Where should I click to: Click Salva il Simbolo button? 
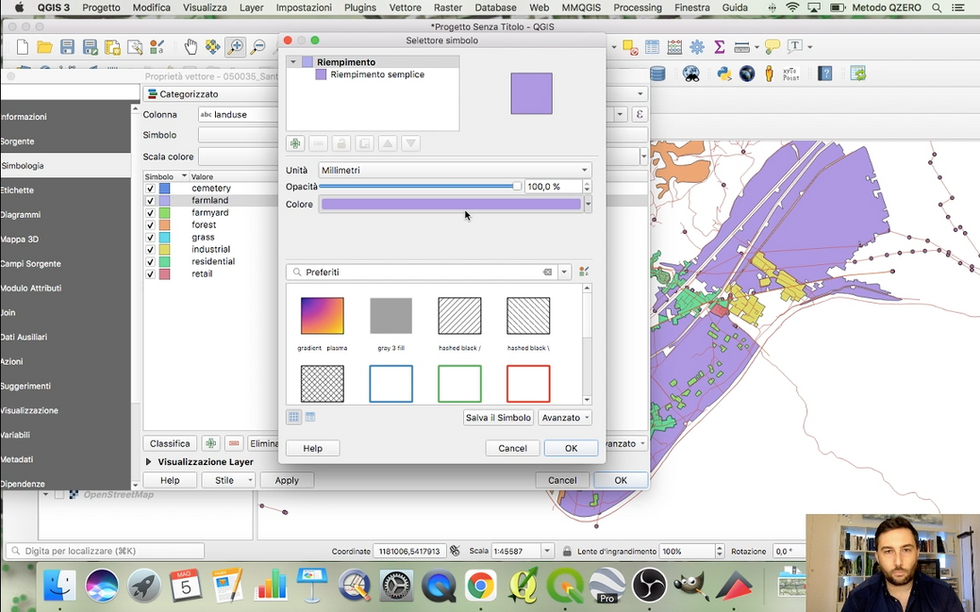click(498, 417)
